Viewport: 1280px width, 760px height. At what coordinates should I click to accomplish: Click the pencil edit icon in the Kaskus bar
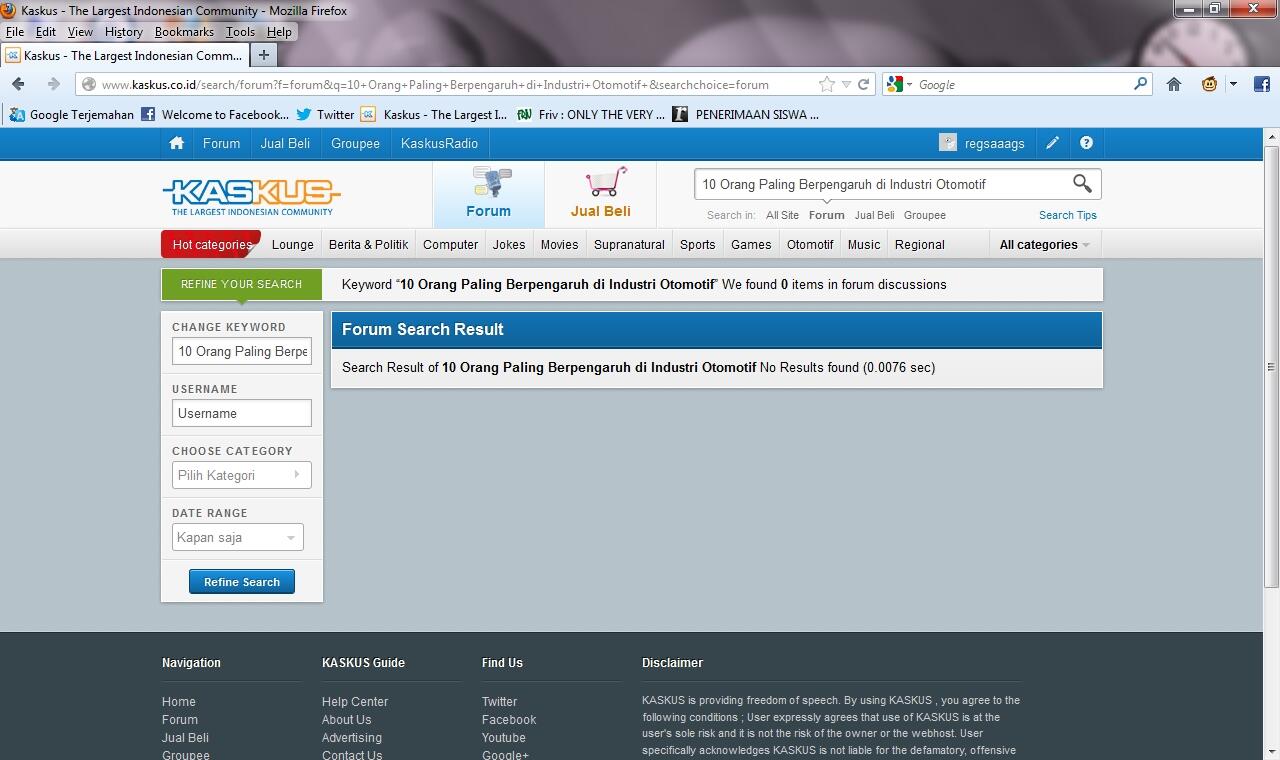[1052, 143]
